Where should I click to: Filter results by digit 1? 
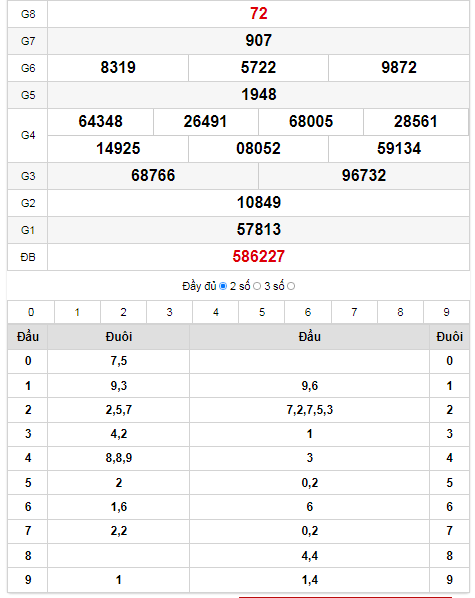pyautogui.click(x=77, y=312)
